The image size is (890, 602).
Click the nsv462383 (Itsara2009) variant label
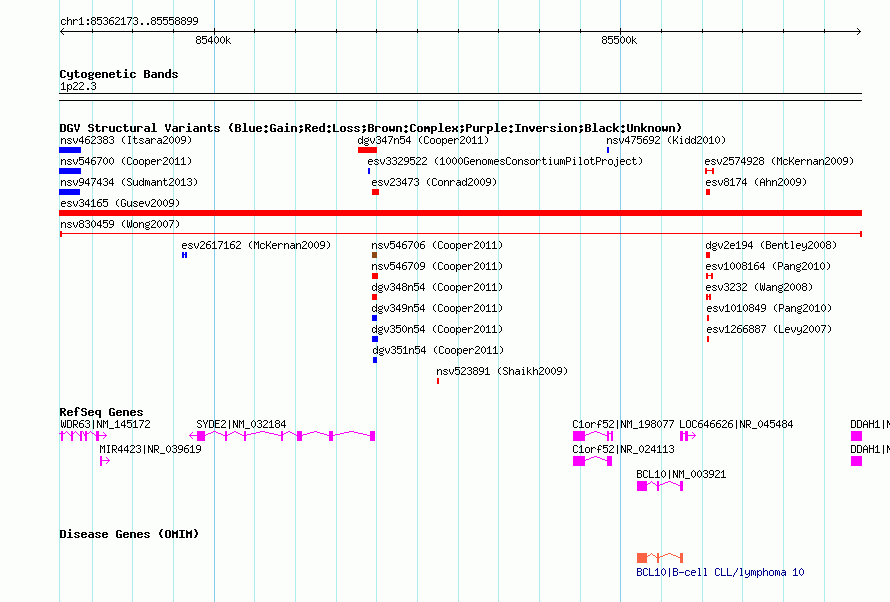click(x=126, y=140)
